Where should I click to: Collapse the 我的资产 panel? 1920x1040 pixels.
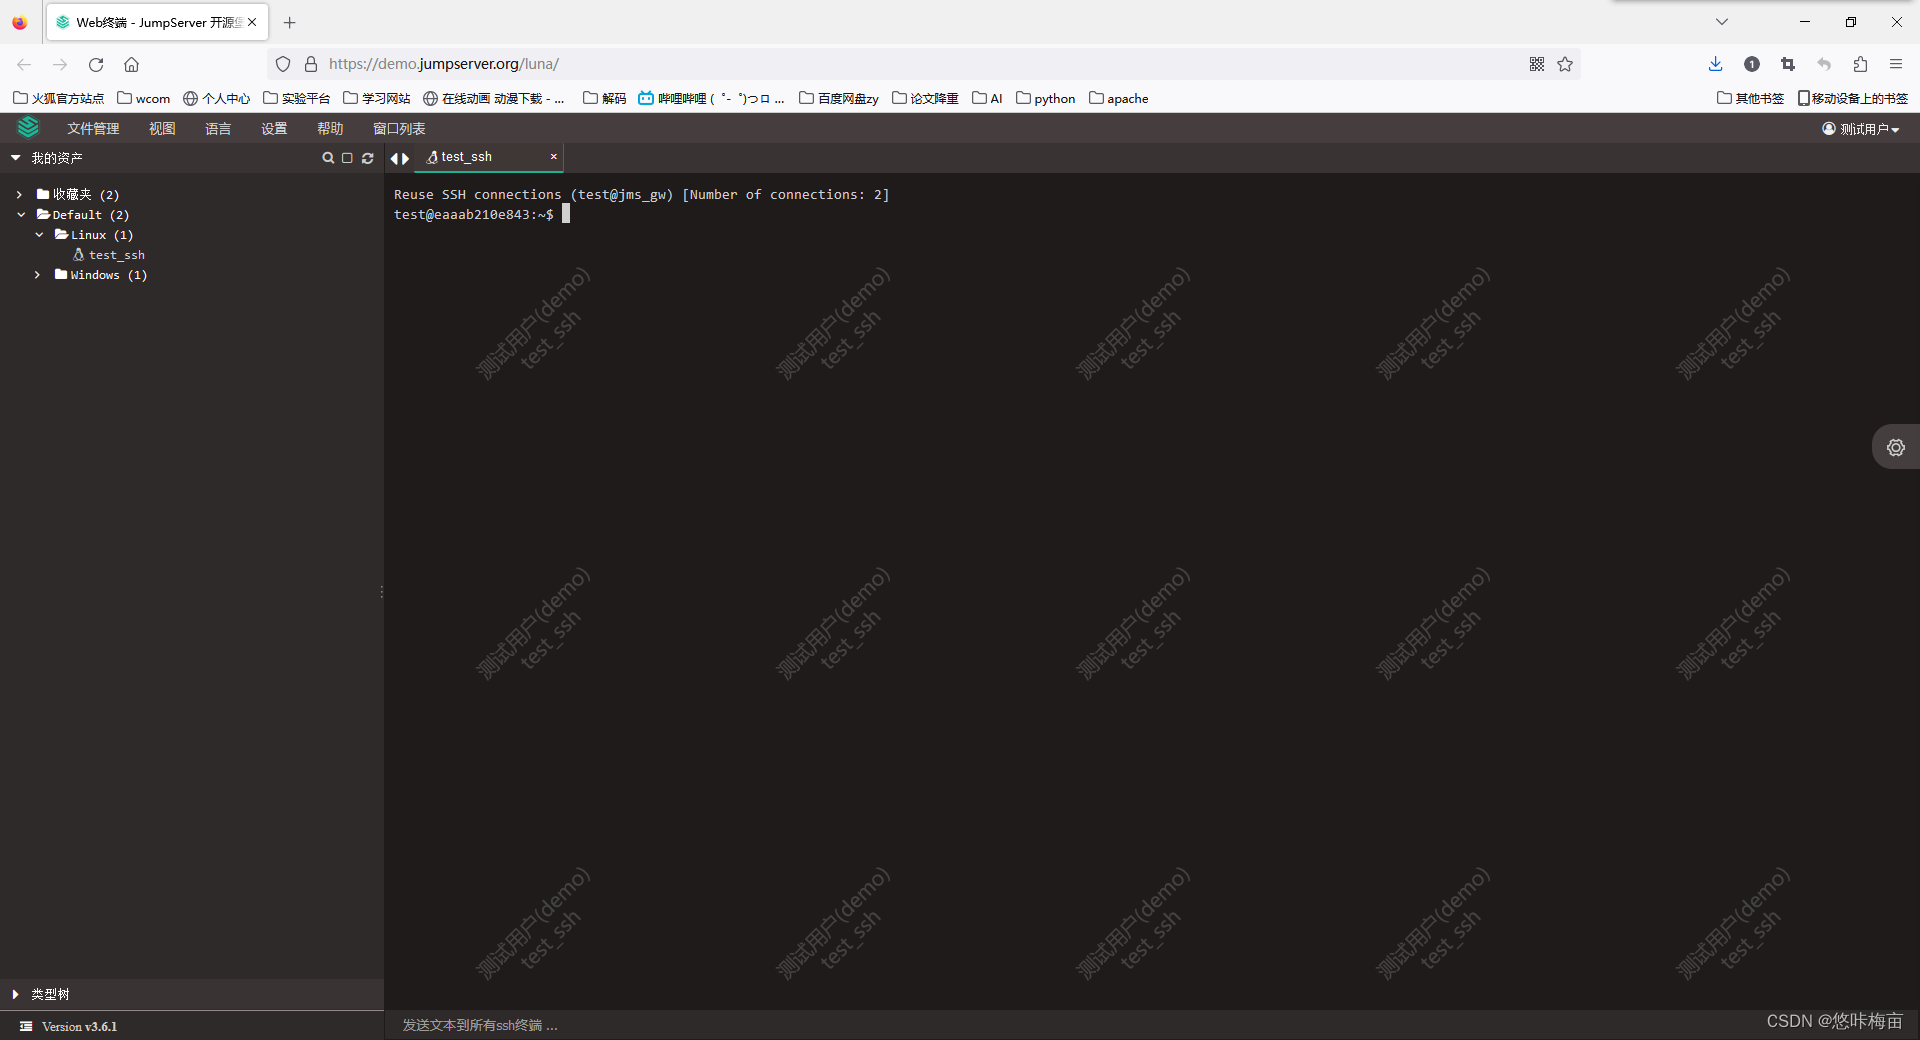[x=16, y=158]
